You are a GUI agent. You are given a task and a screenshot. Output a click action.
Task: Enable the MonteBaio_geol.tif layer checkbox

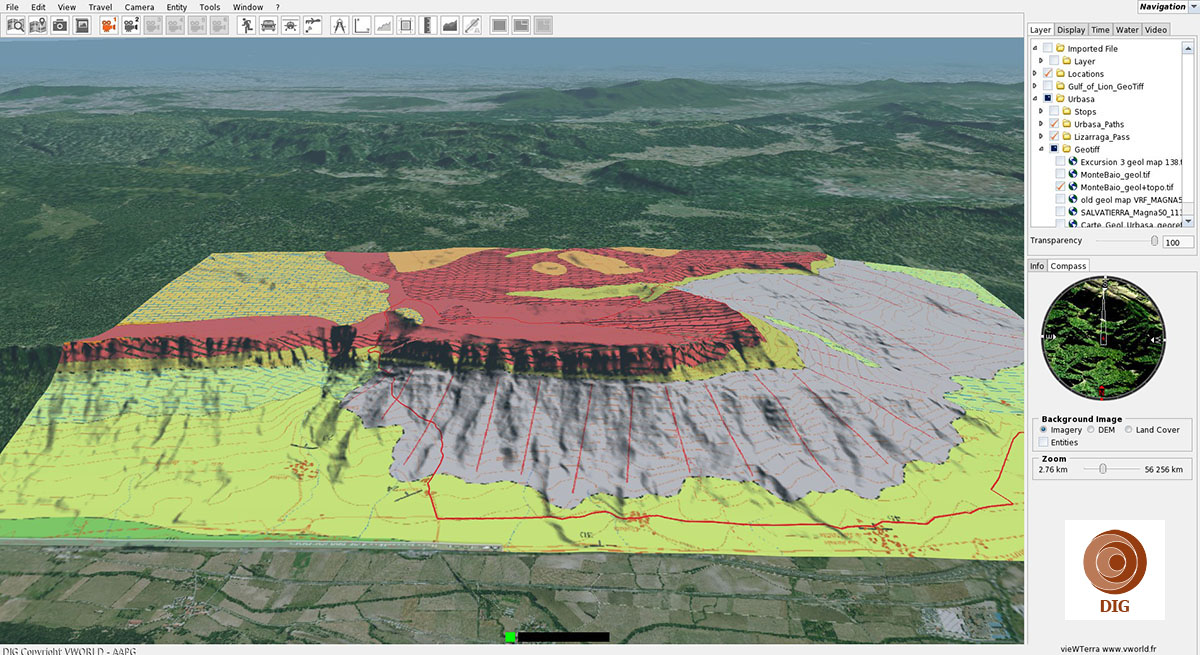point(1060,174)
